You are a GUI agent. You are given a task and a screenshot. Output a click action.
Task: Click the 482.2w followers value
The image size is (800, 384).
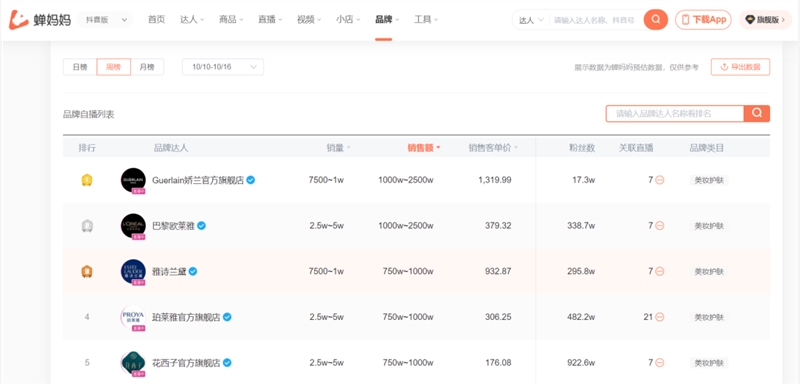[581, 317]
